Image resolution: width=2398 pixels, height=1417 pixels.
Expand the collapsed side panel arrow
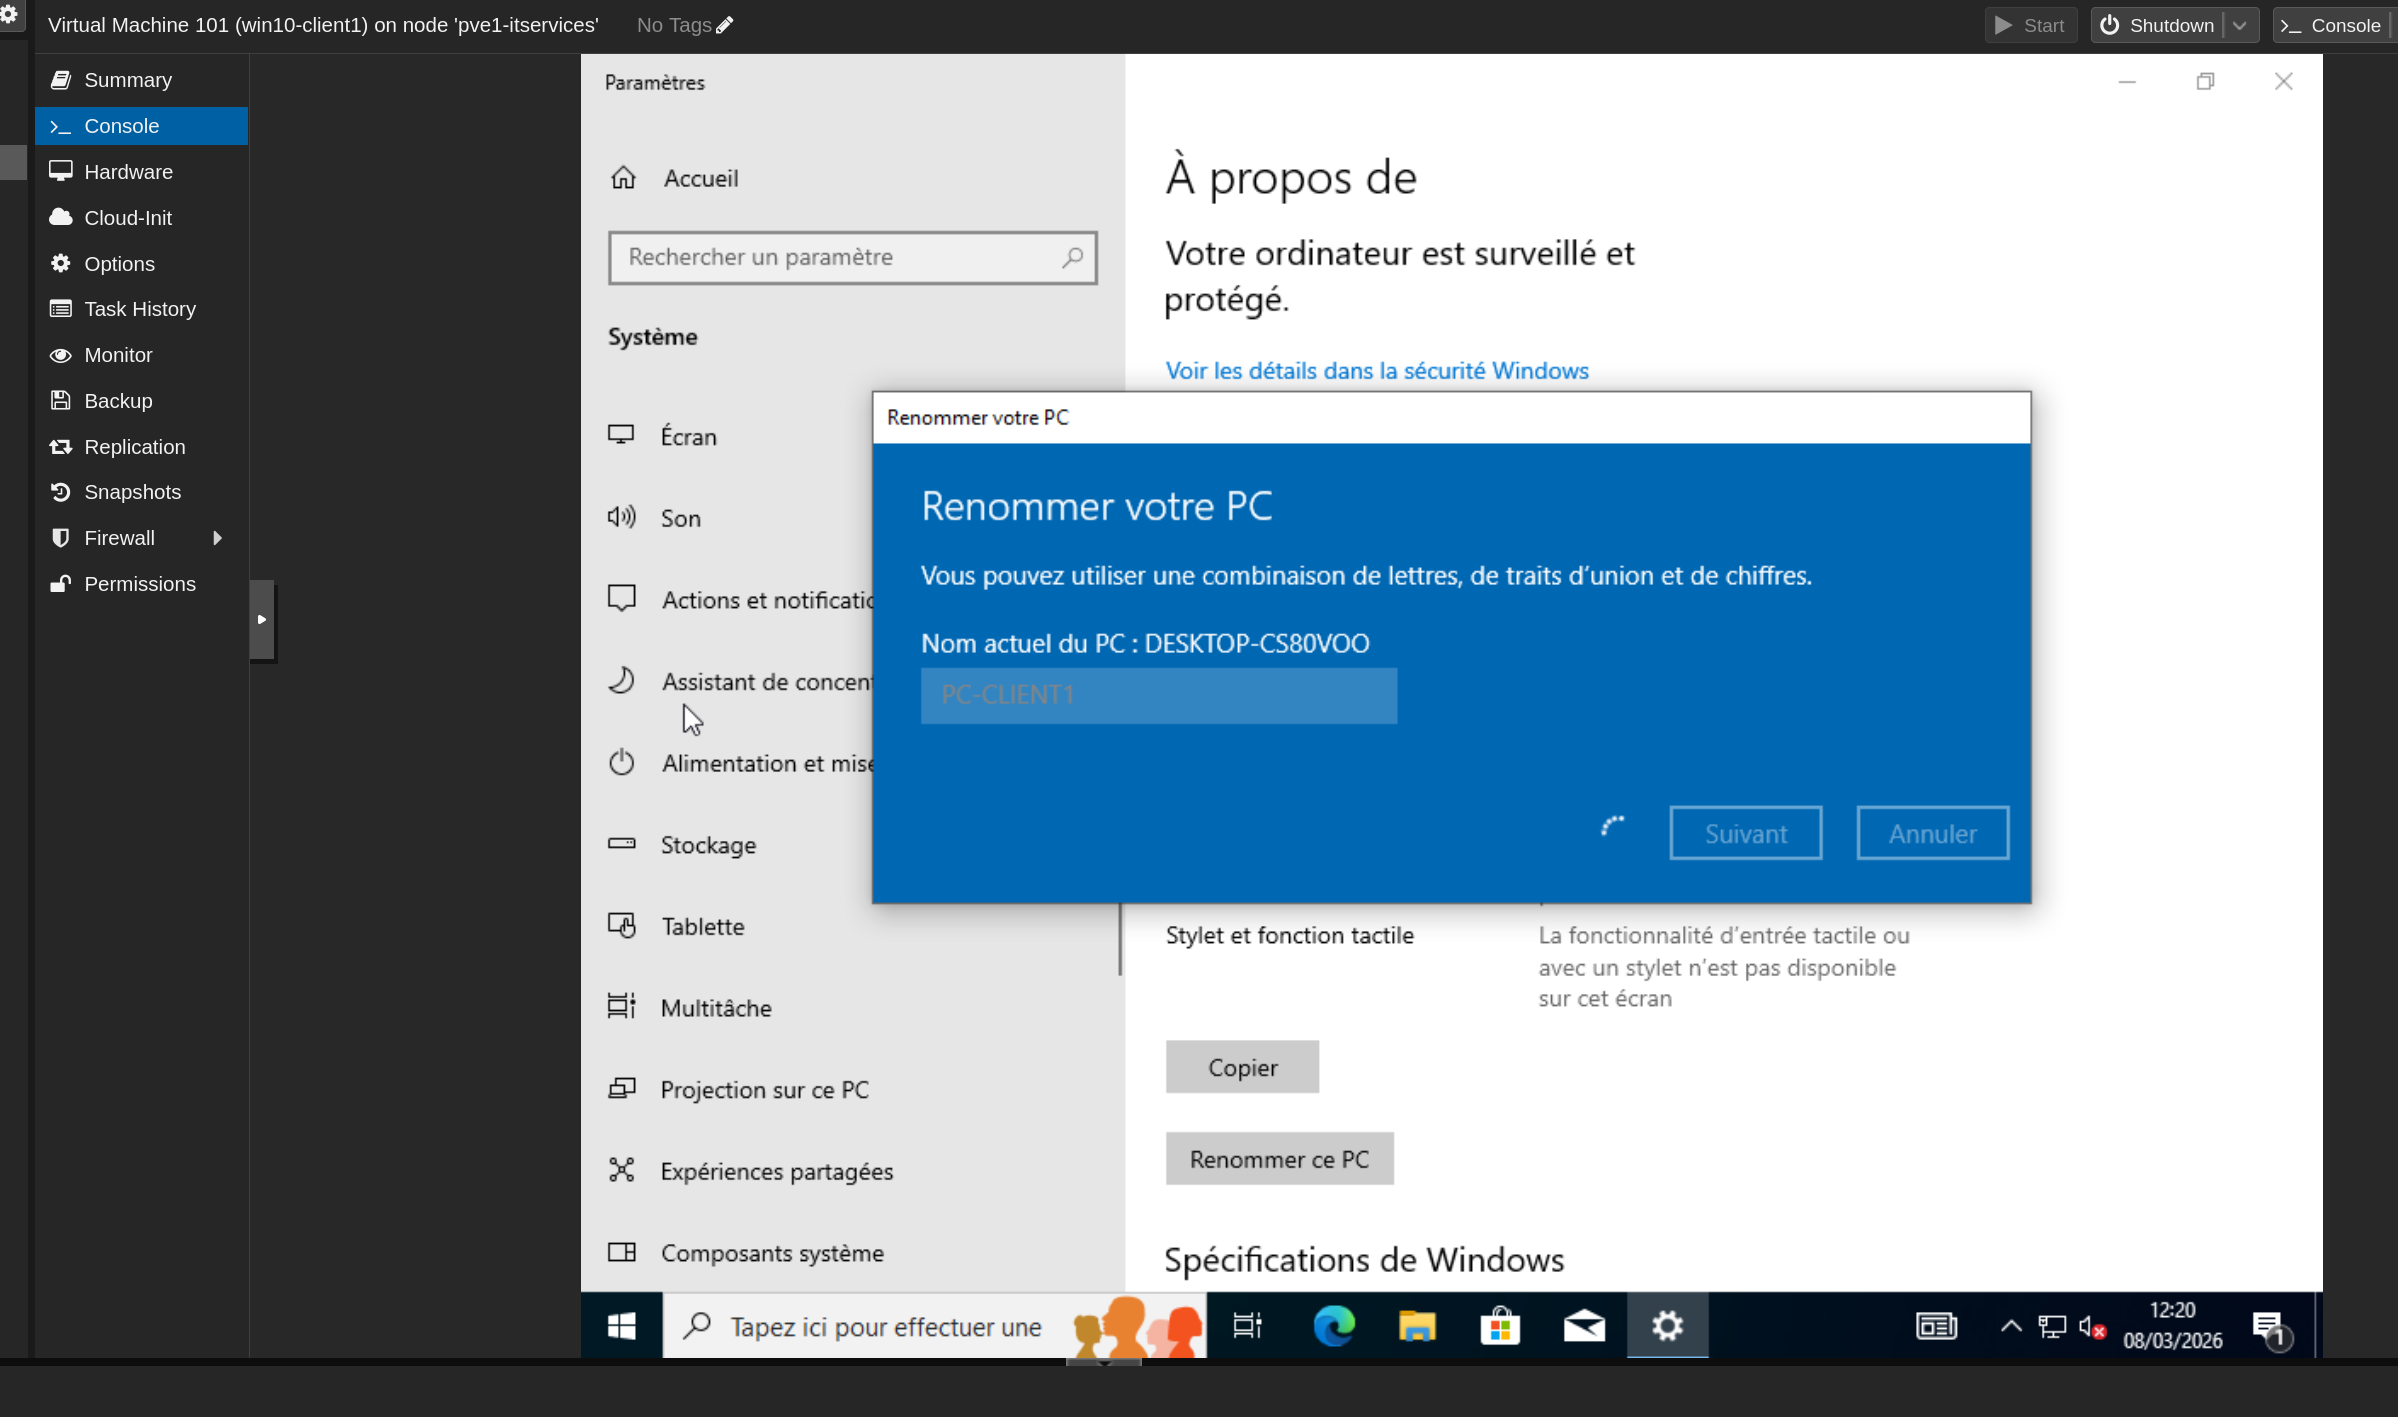[261, 620]
